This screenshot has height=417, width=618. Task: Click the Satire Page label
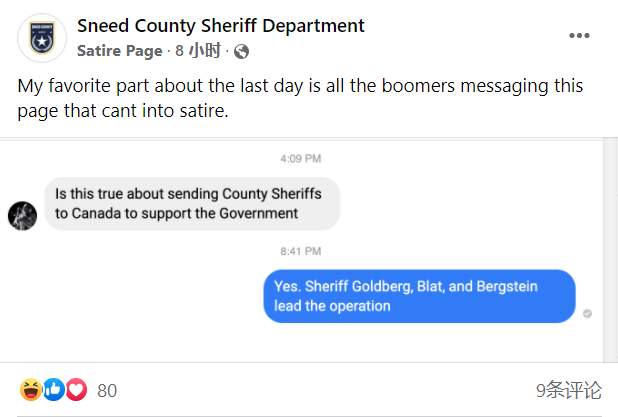point(119,51)
